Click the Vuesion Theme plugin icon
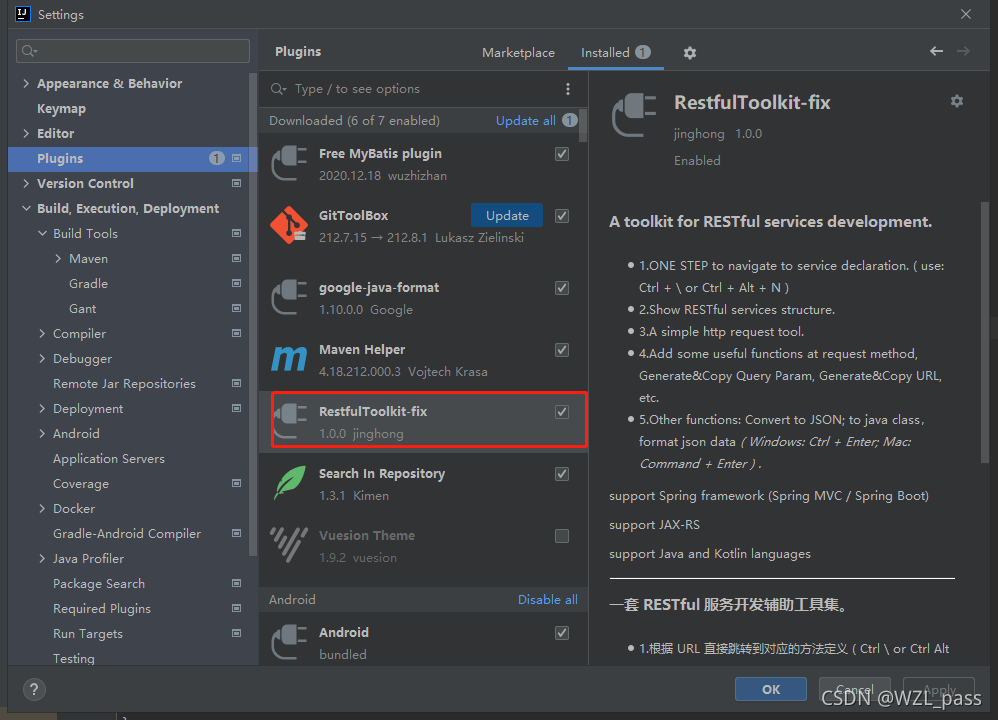Viewport: 998px width, 720px height. (290, 545)
